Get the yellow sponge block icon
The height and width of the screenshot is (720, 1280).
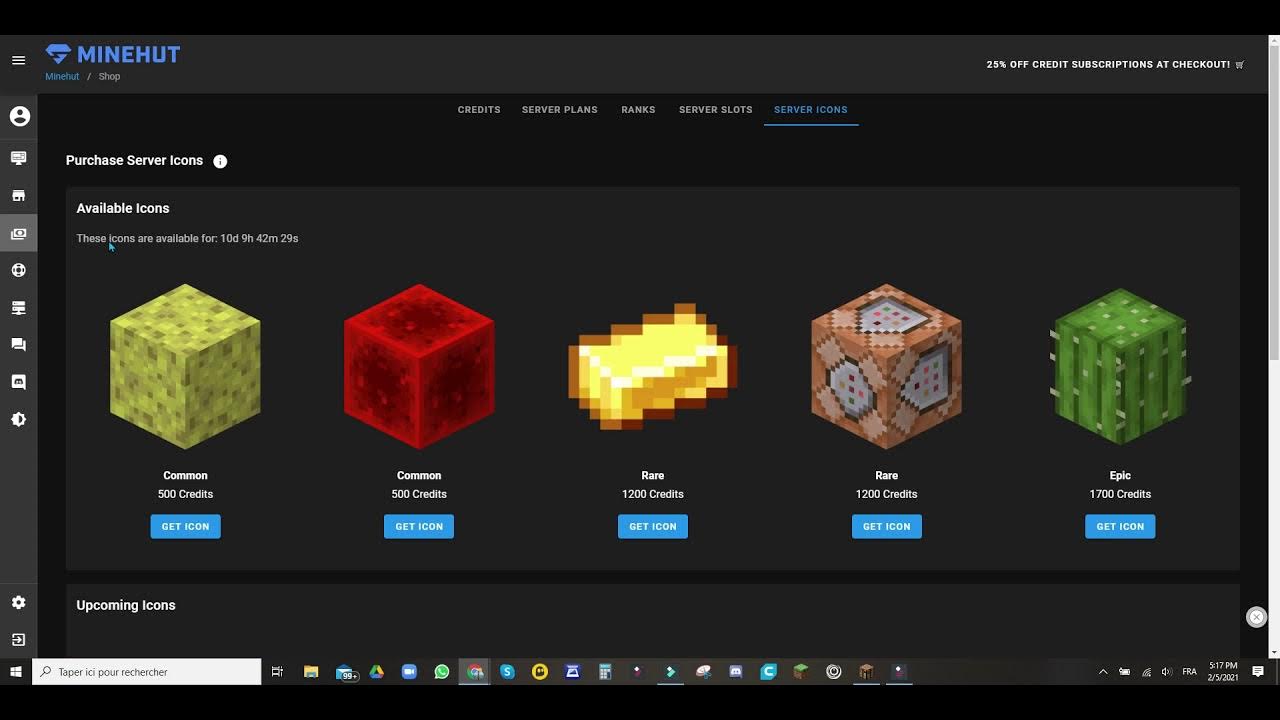[185, 526]
